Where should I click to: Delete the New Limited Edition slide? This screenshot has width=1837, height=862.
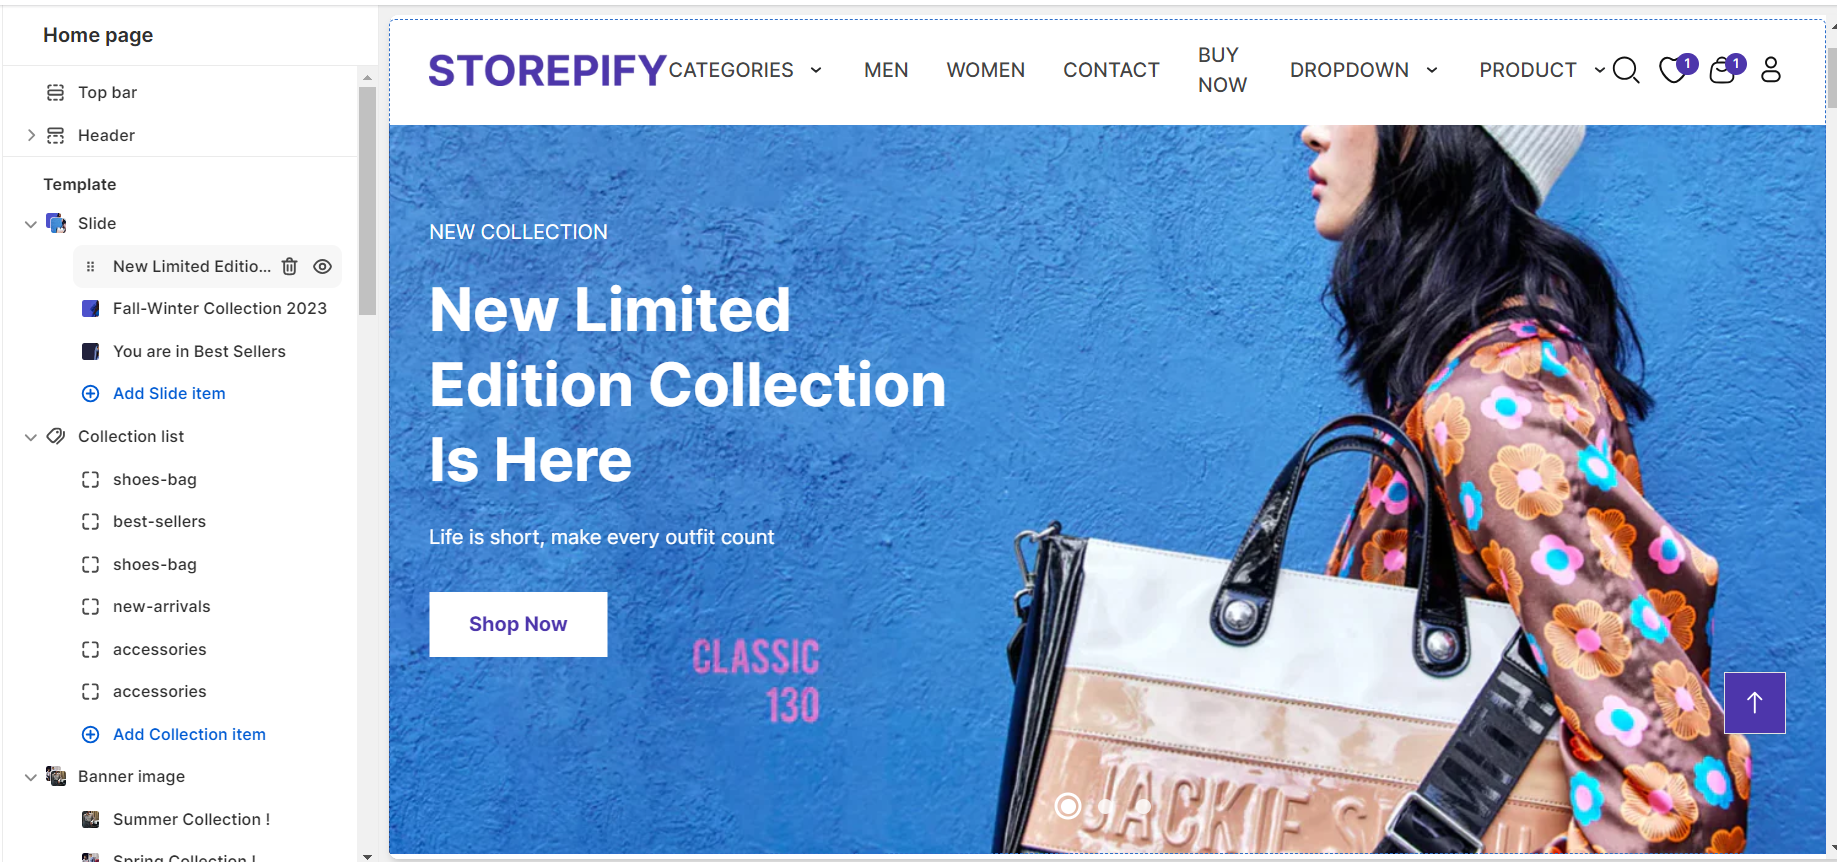pyautogui.click(x=290, y=266)
